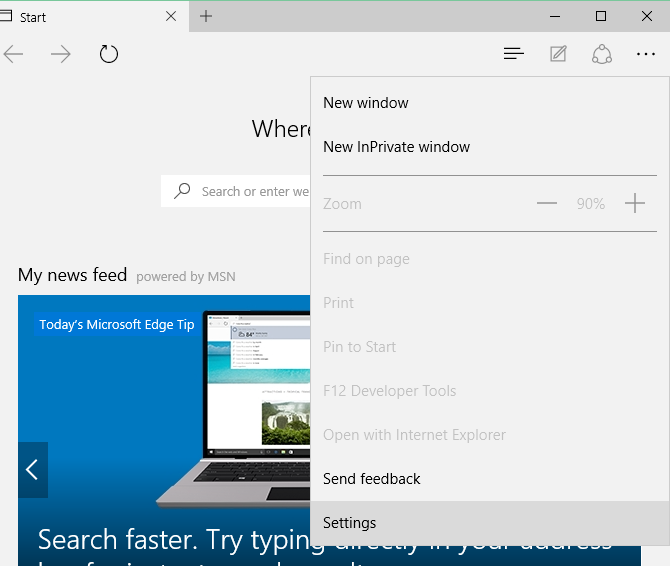Click the laptop image in news feed

pyautogui.click(x=233, y=409)
